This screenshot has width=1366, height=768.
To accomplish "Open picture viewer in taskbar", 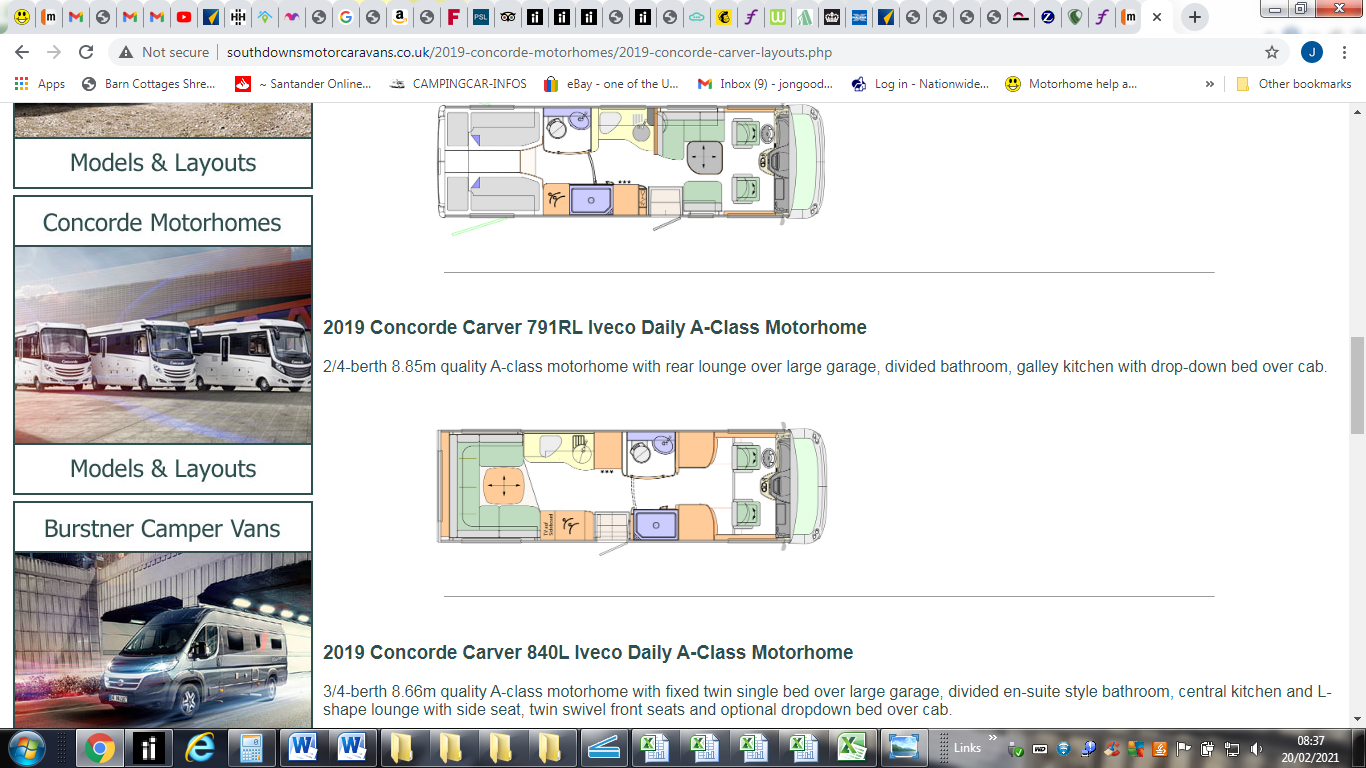I will click(904, 748).
